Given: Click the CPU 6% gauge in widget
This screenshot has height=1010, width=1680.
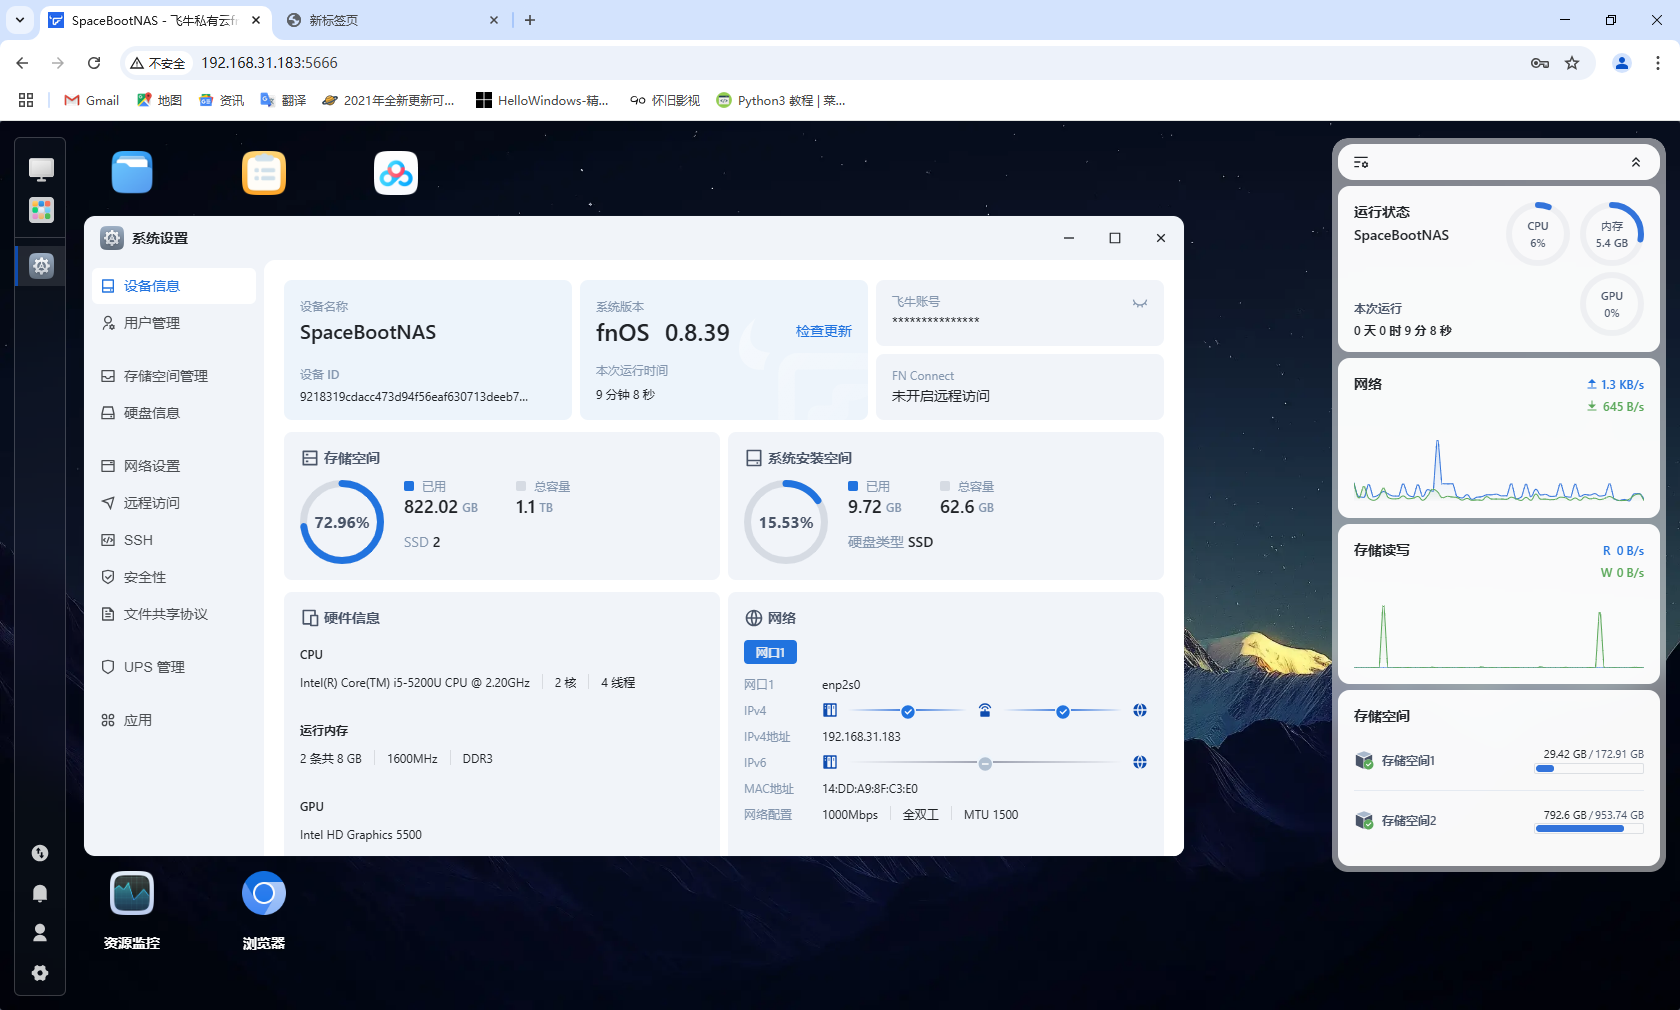Looking at the screenshot, I should tap(1538, 234).
